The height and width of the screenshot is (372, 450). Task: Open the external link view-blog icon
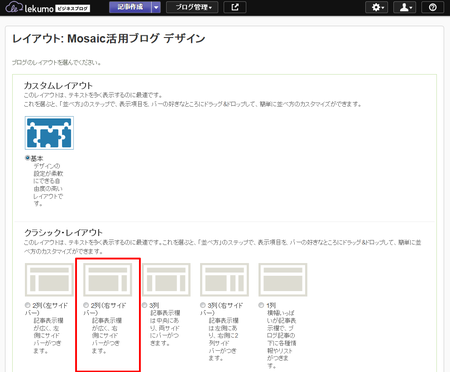point(235,7)
